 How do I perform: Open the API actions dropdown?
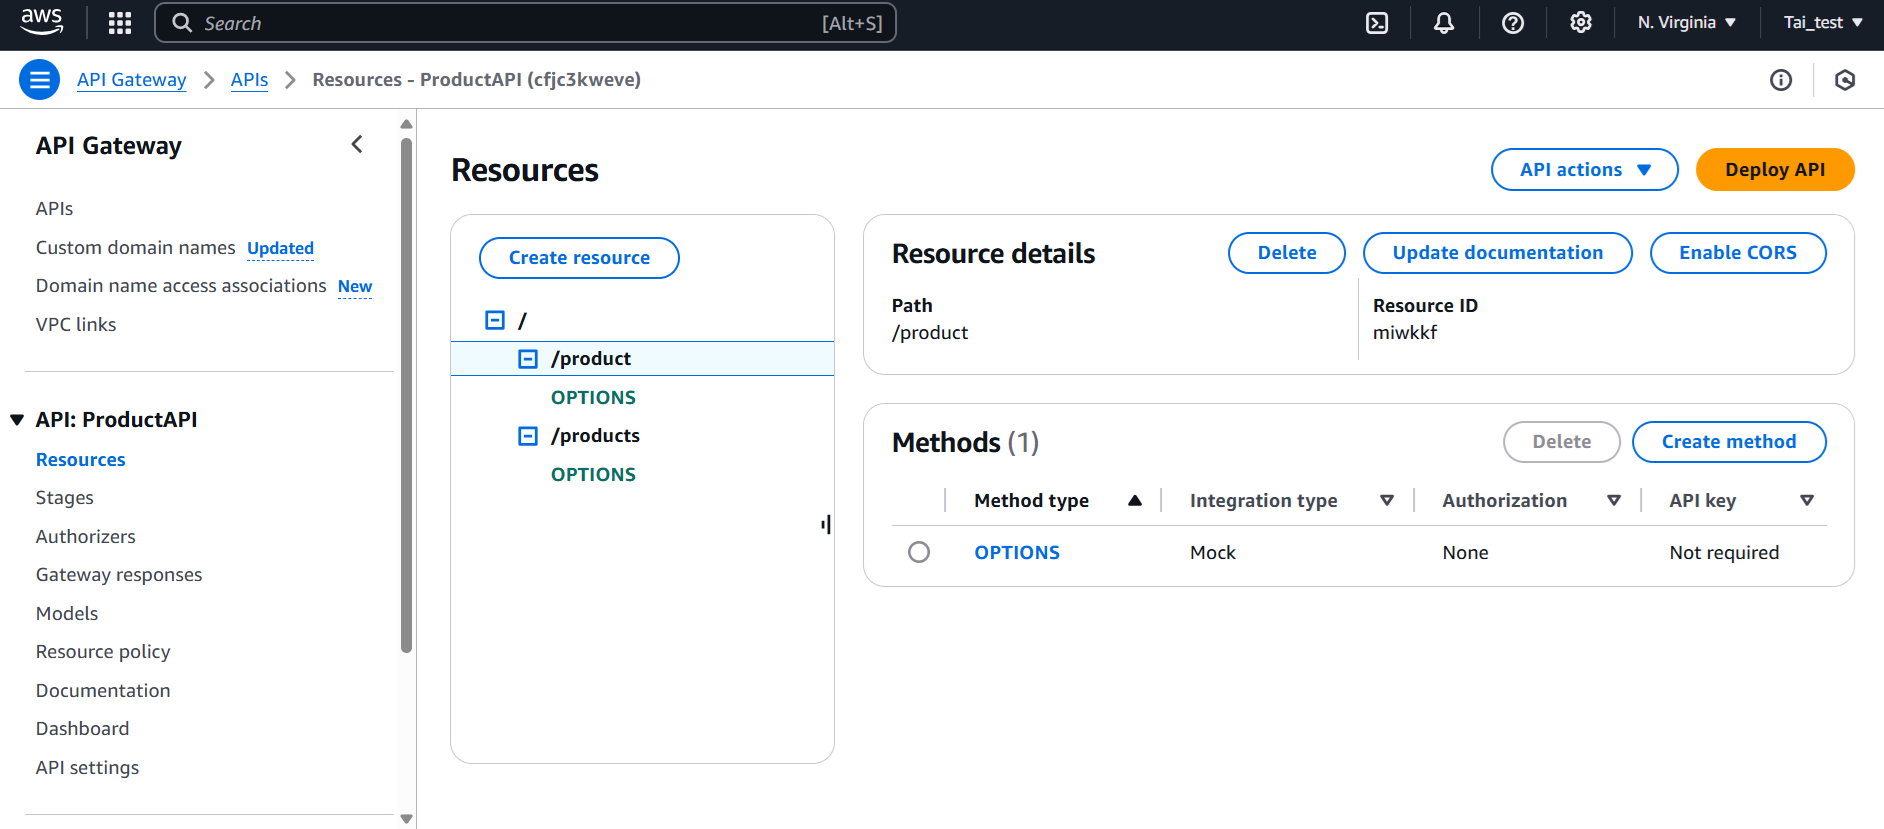pyautogui.click(x=1585, y=170)
